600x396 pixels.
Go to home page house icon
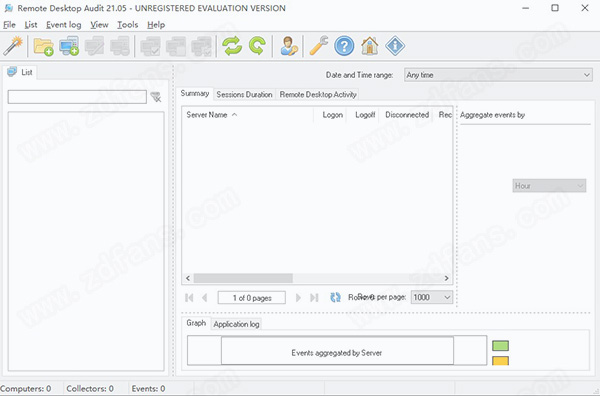(x=370, y=46)
